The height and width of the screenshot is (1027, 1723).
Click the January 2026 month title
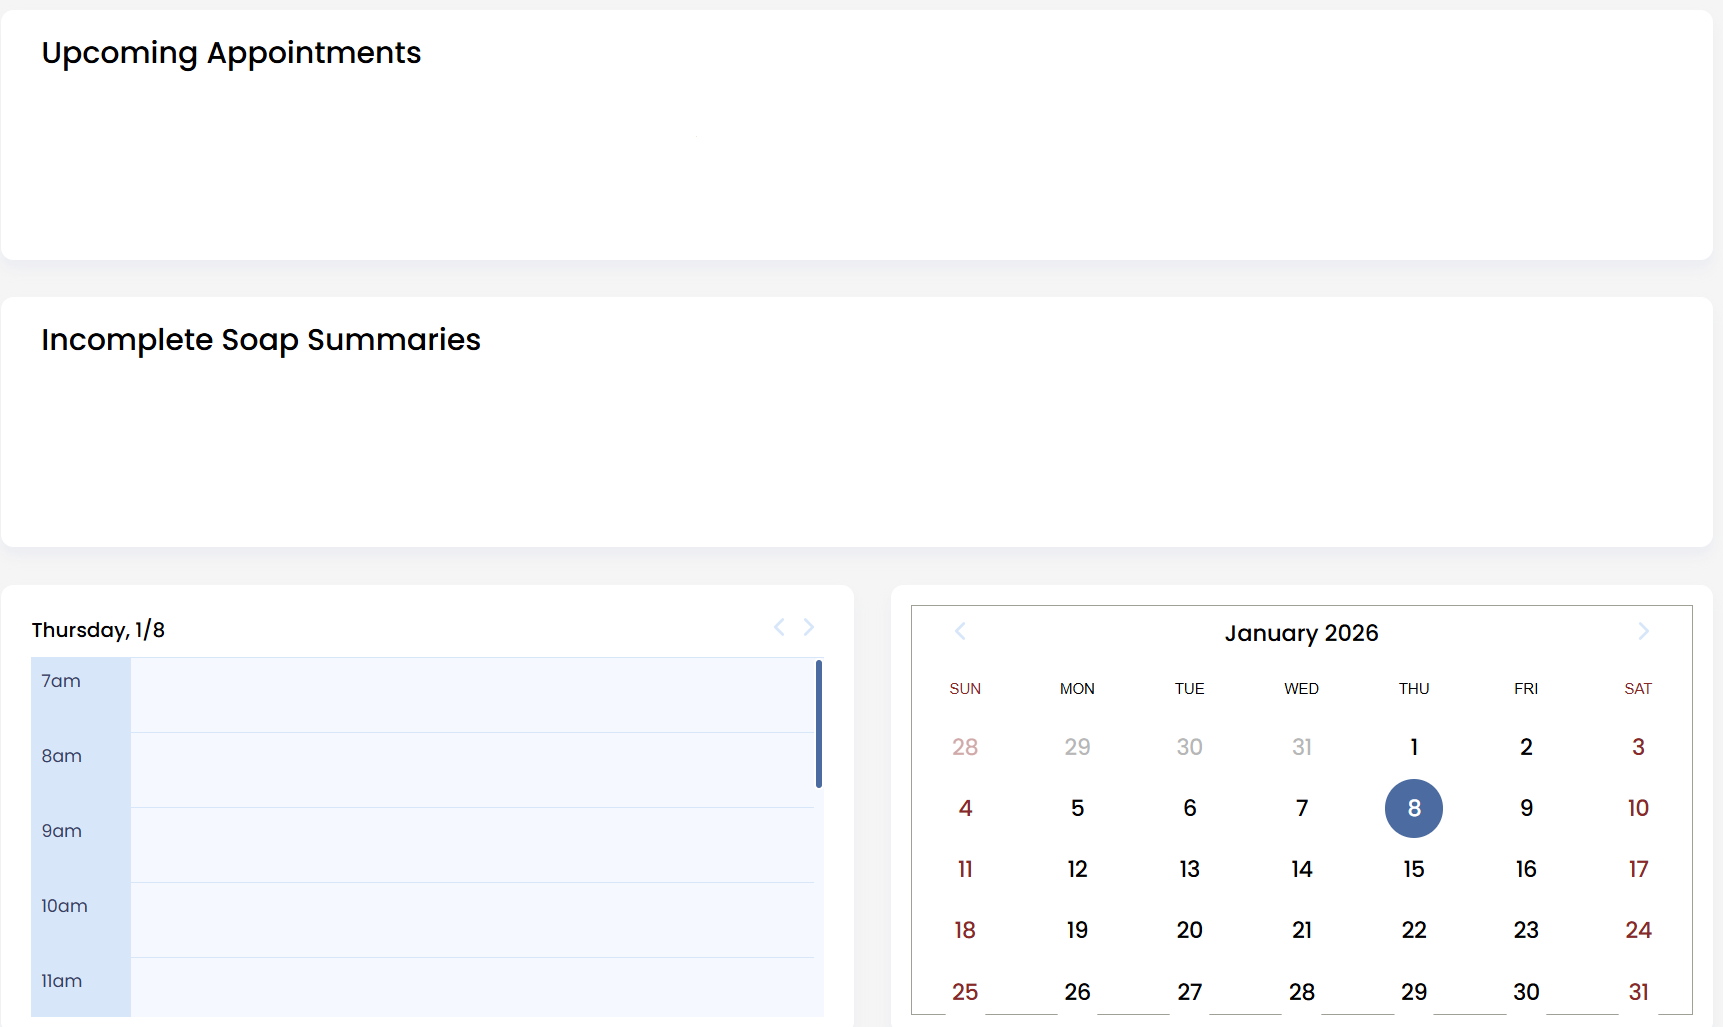point(1301,633)
